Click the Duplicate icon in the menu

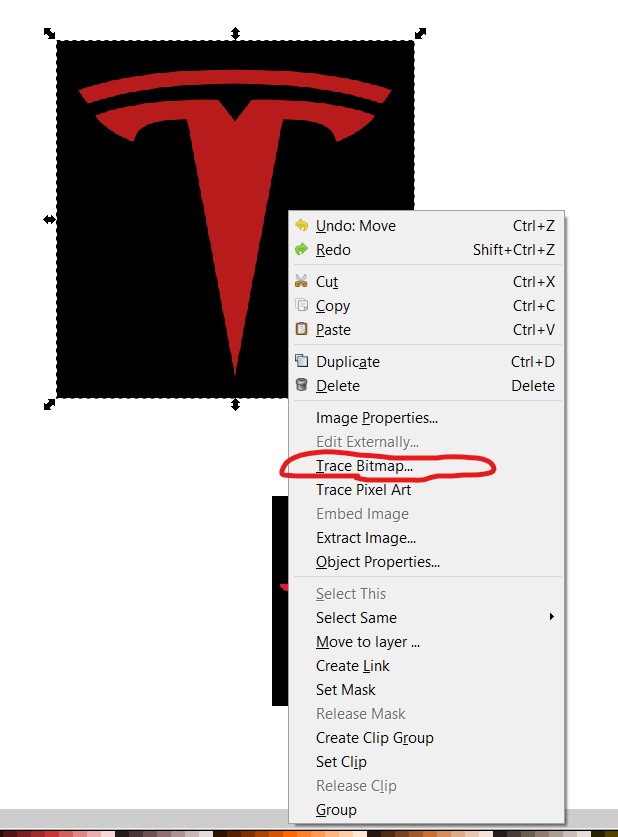[x=302, y=361]
